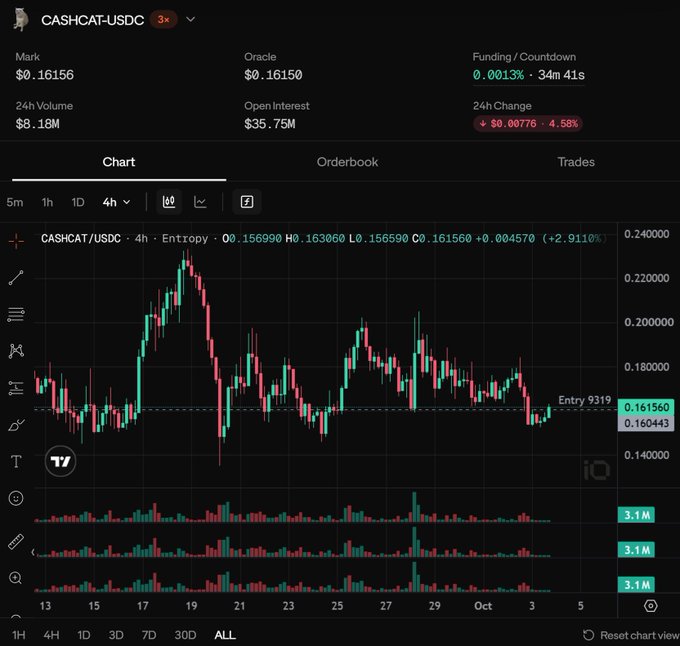This screenshot has height=646, width=680.
Task: Select the trend line drawing tool
Action: pyautogui.click(x=16, y=277)
